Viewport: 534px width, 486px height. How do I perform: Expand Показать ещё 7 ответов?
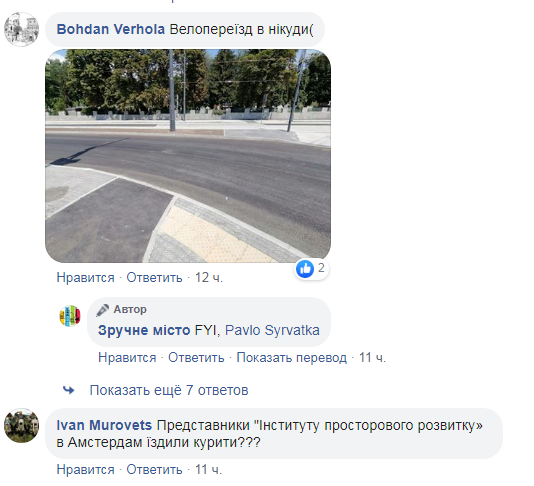tap(169, 390)
